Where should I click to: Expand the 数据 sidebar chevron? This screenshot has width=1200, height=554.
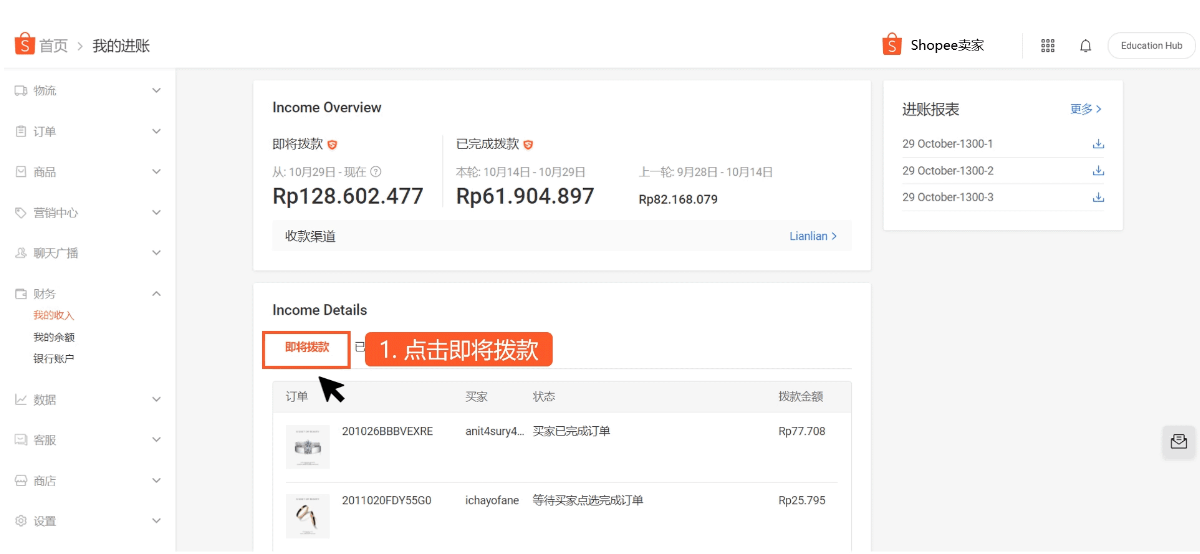tap(156, 400)
